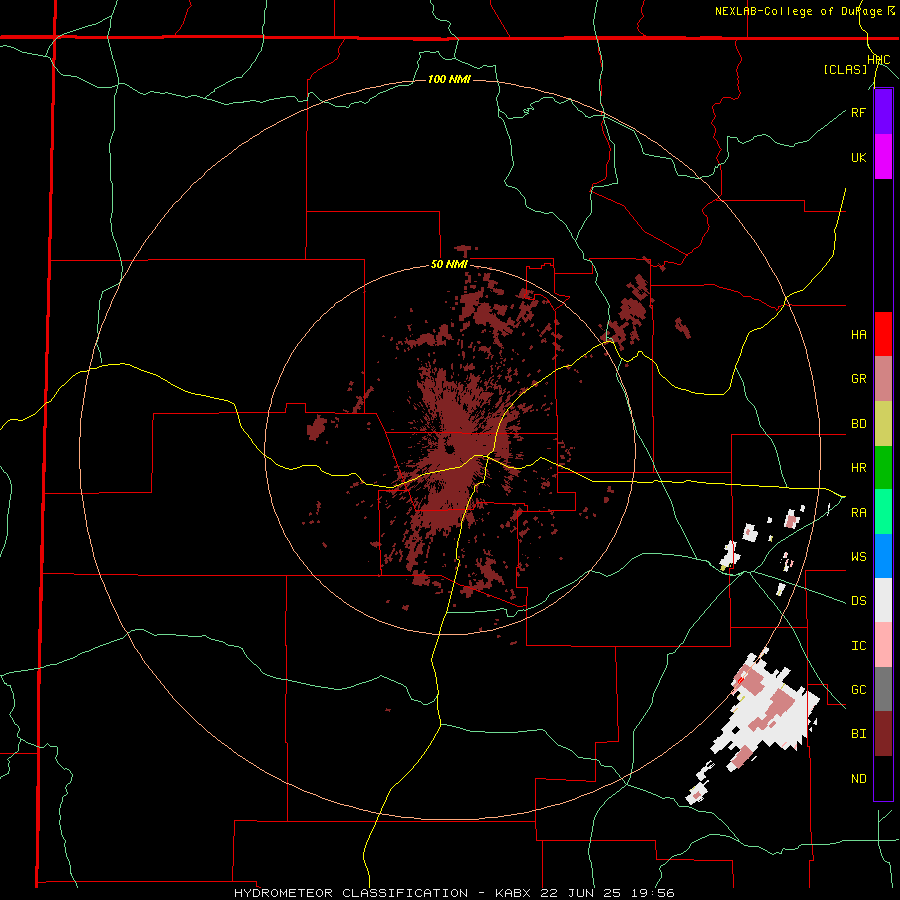Screen dimensions: 900x900
Task: Select the "GC" legend label
Action: coord(858,689)
